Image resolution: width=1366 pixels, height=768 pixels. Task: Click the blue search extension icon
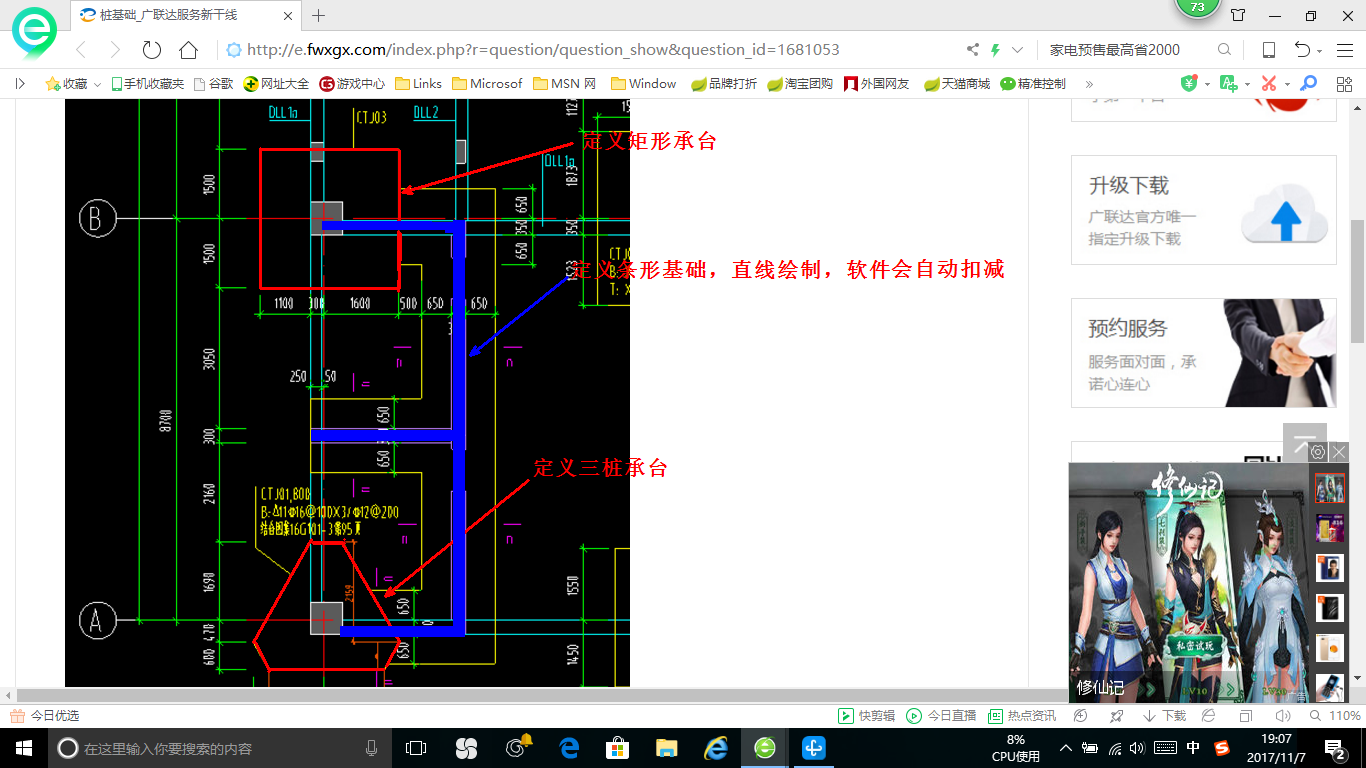point(1308,84)
